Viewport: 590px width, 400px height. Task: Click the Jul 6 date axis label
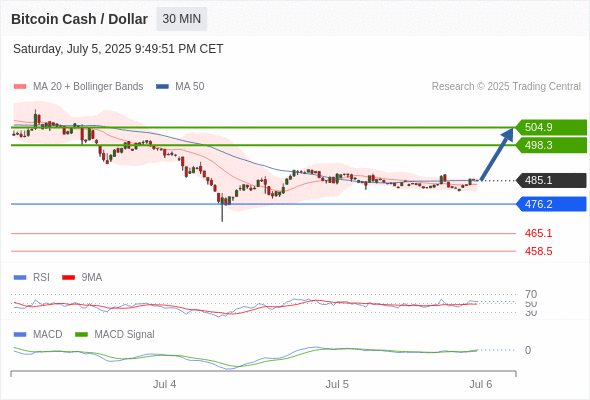pyautogui.click(x=481, y=384)
